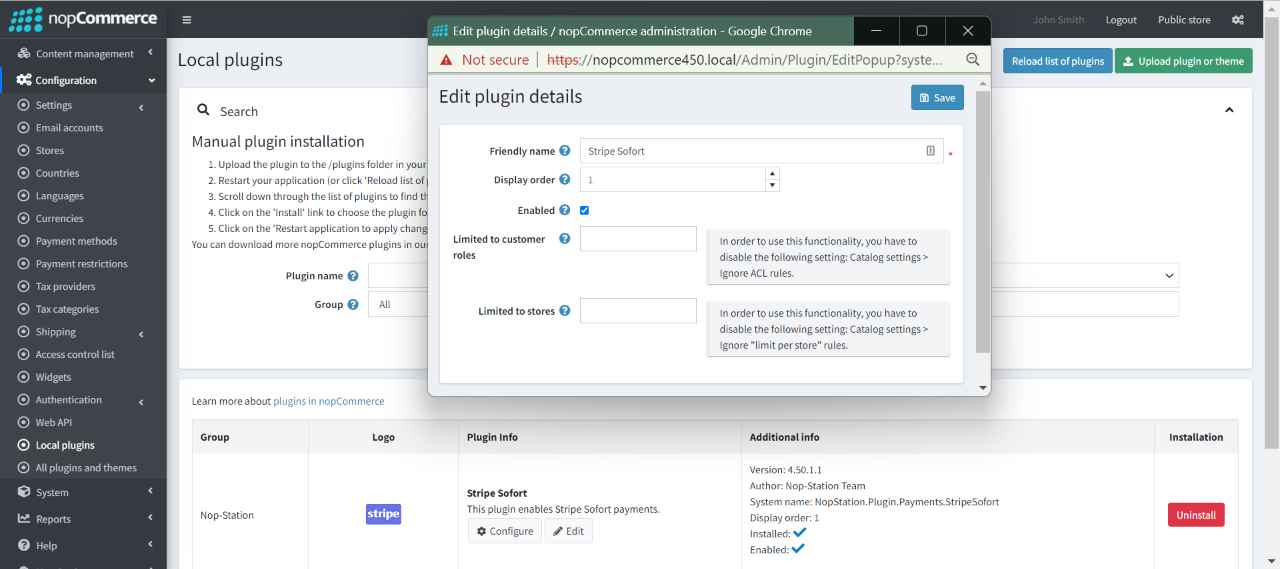This screenshot has width=1280, height=569.
Task: Click the popup URL address text
Action: tap(745, 60)
